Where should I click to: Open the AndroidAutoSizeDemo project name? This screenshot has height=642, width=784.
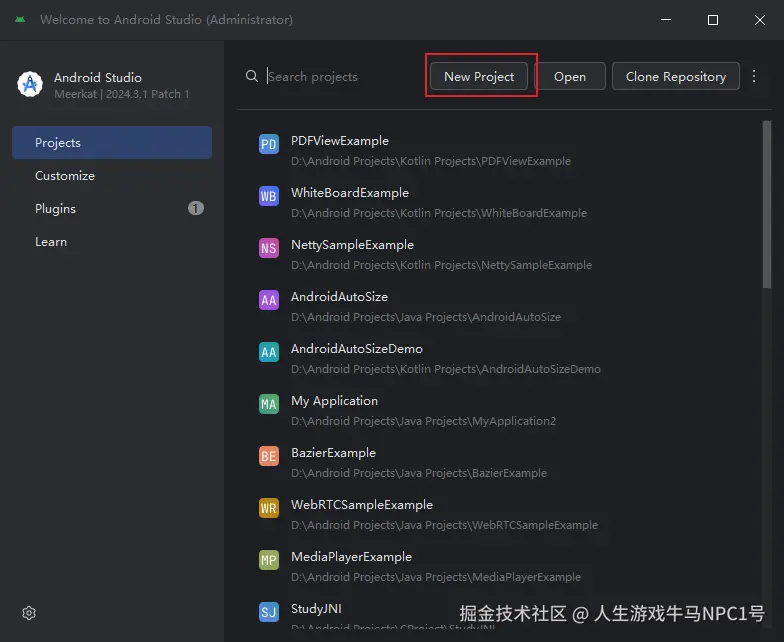[x=356, y=349]
